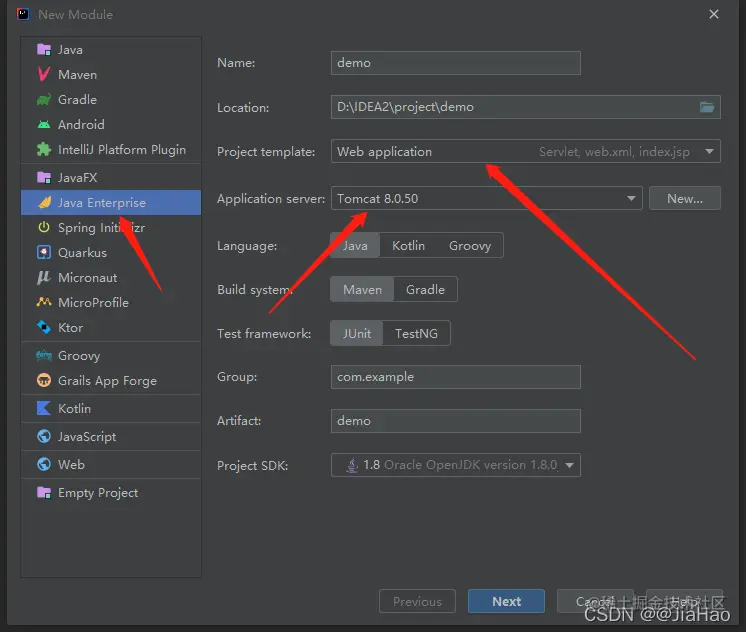
Task: Select the Web globe icon
Action: 44,464
